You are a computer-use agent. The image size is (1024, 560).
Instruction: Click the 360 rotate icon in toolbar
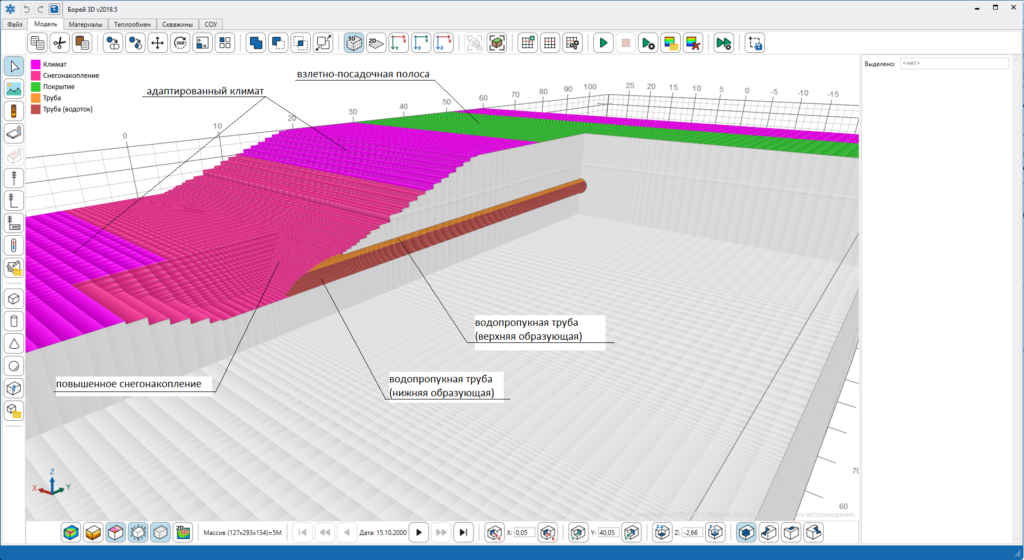pyautogui.click(x=180, y=43)
